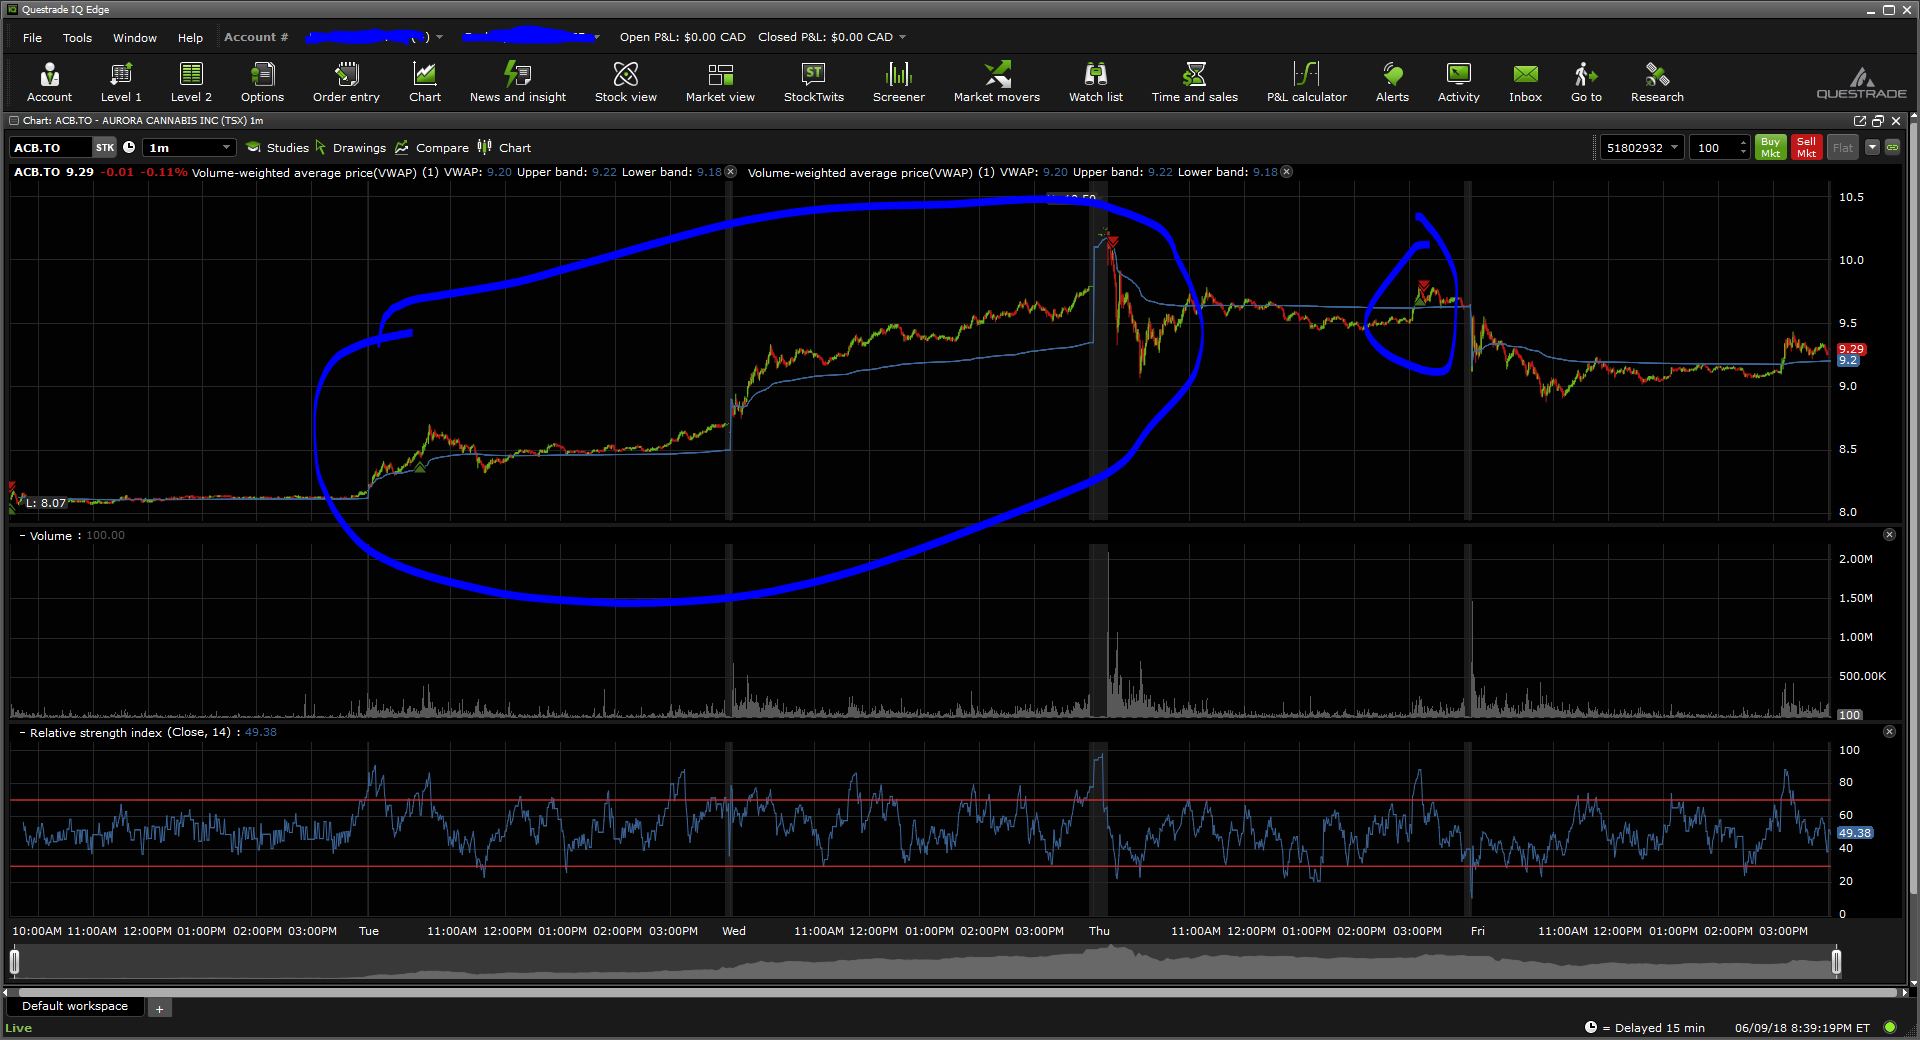
Task: Open the Compare symbols option
Action: 432,148
